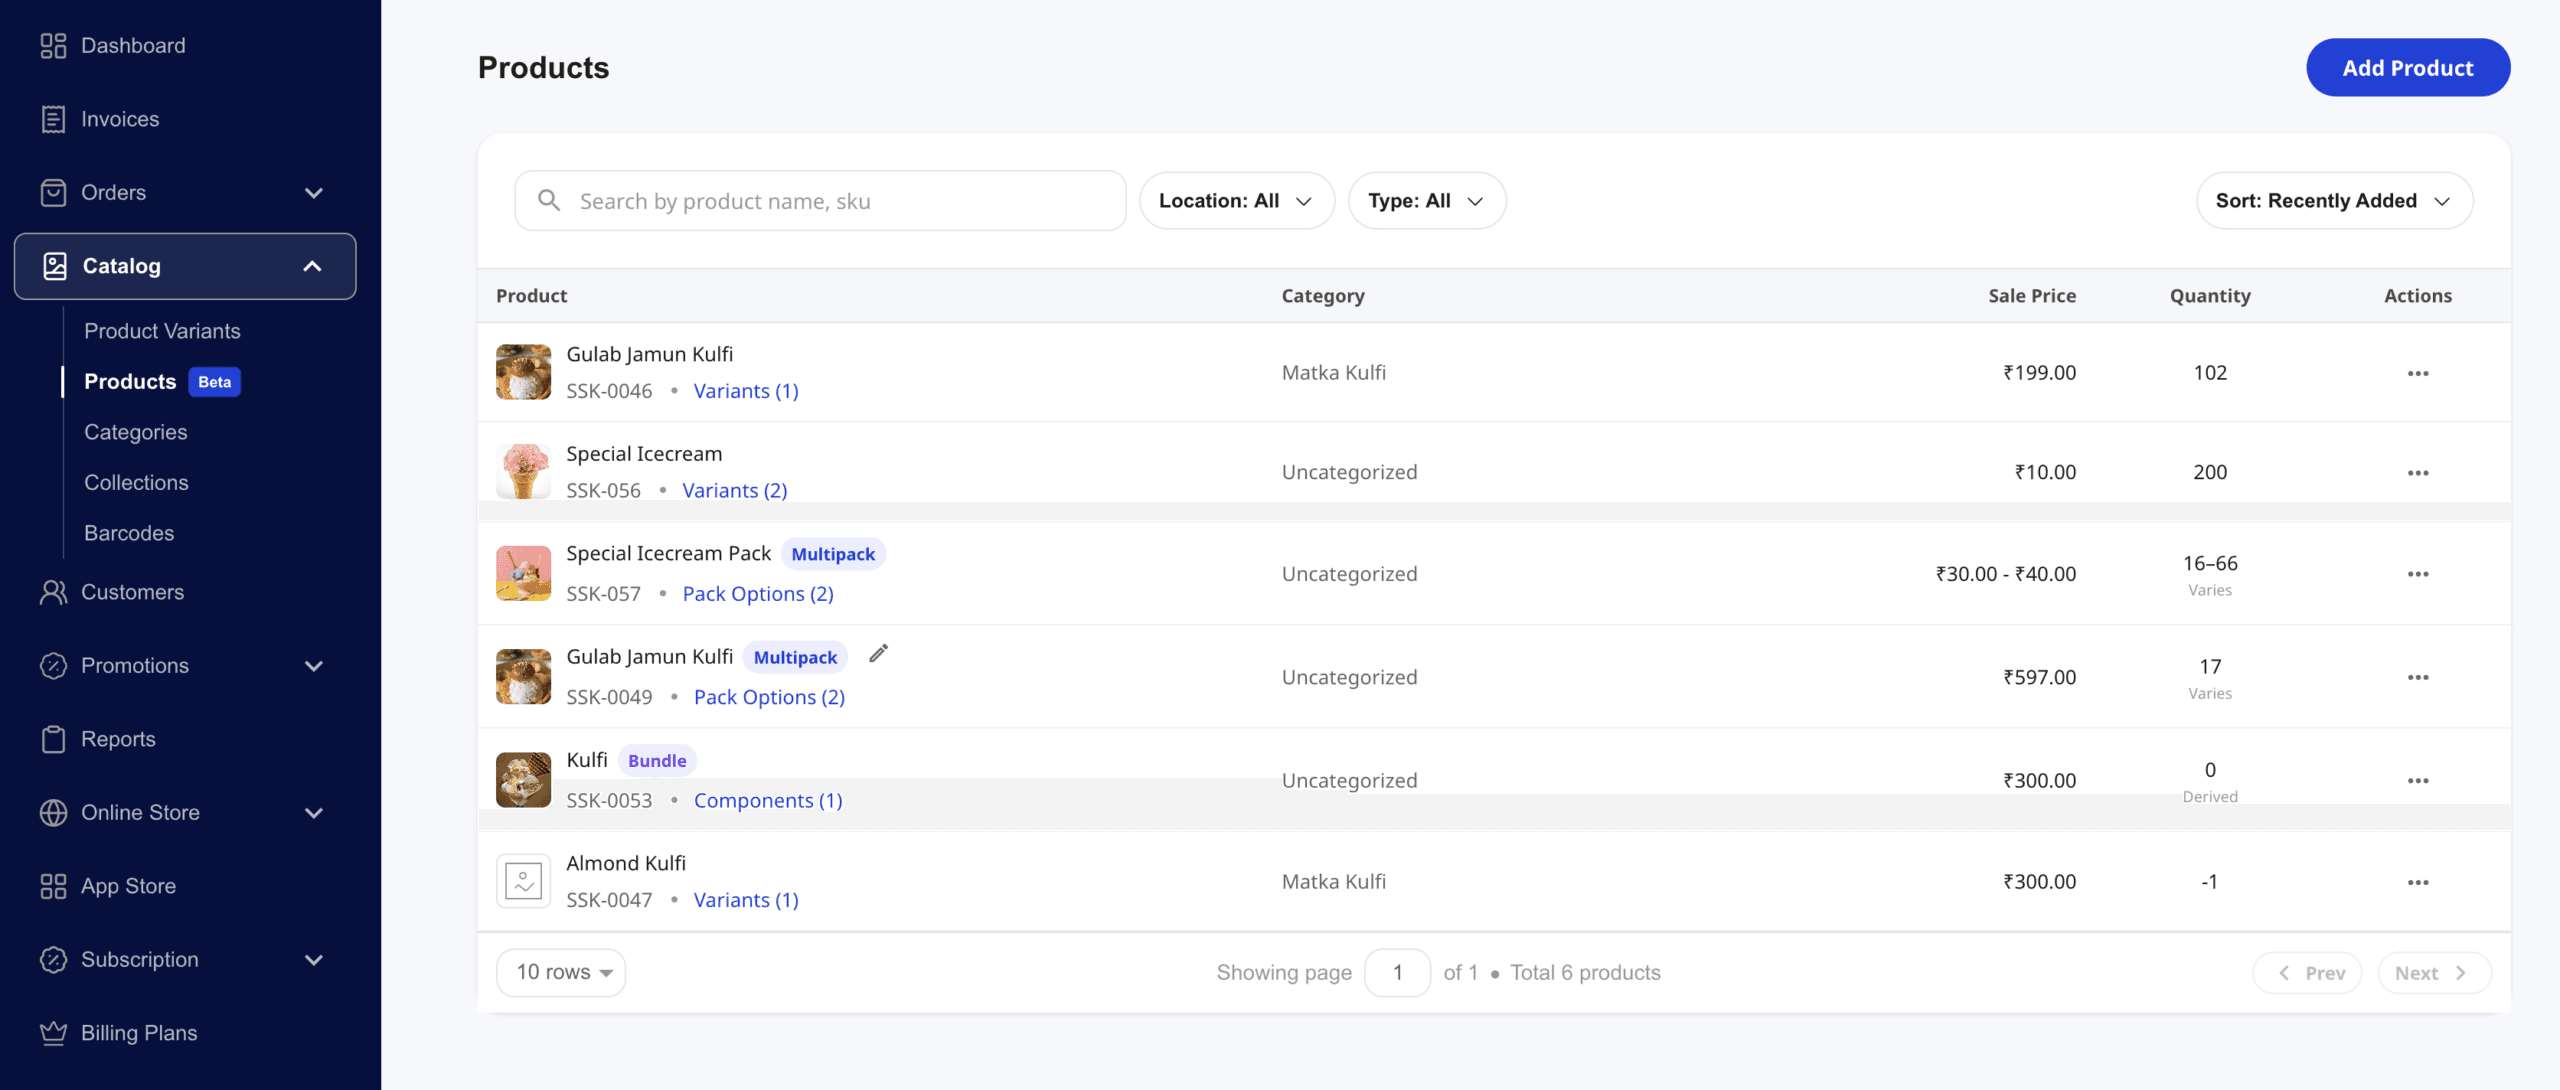Screen dimensions: 2560x1090
Task: Click the App Store grid icon
Action: coord(53,886)
